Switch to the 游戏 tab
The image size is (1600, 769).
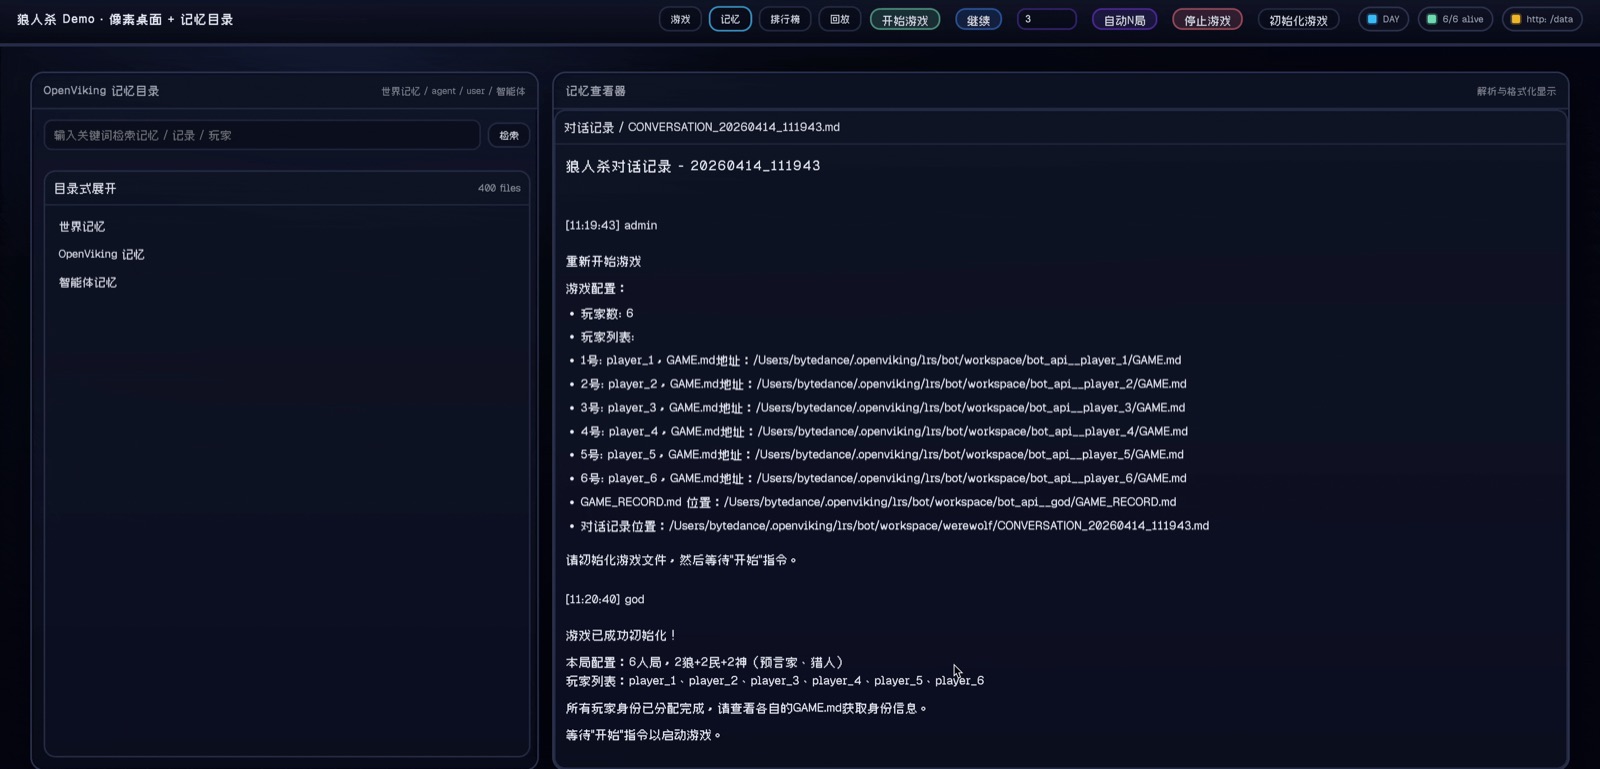[680, 19]
